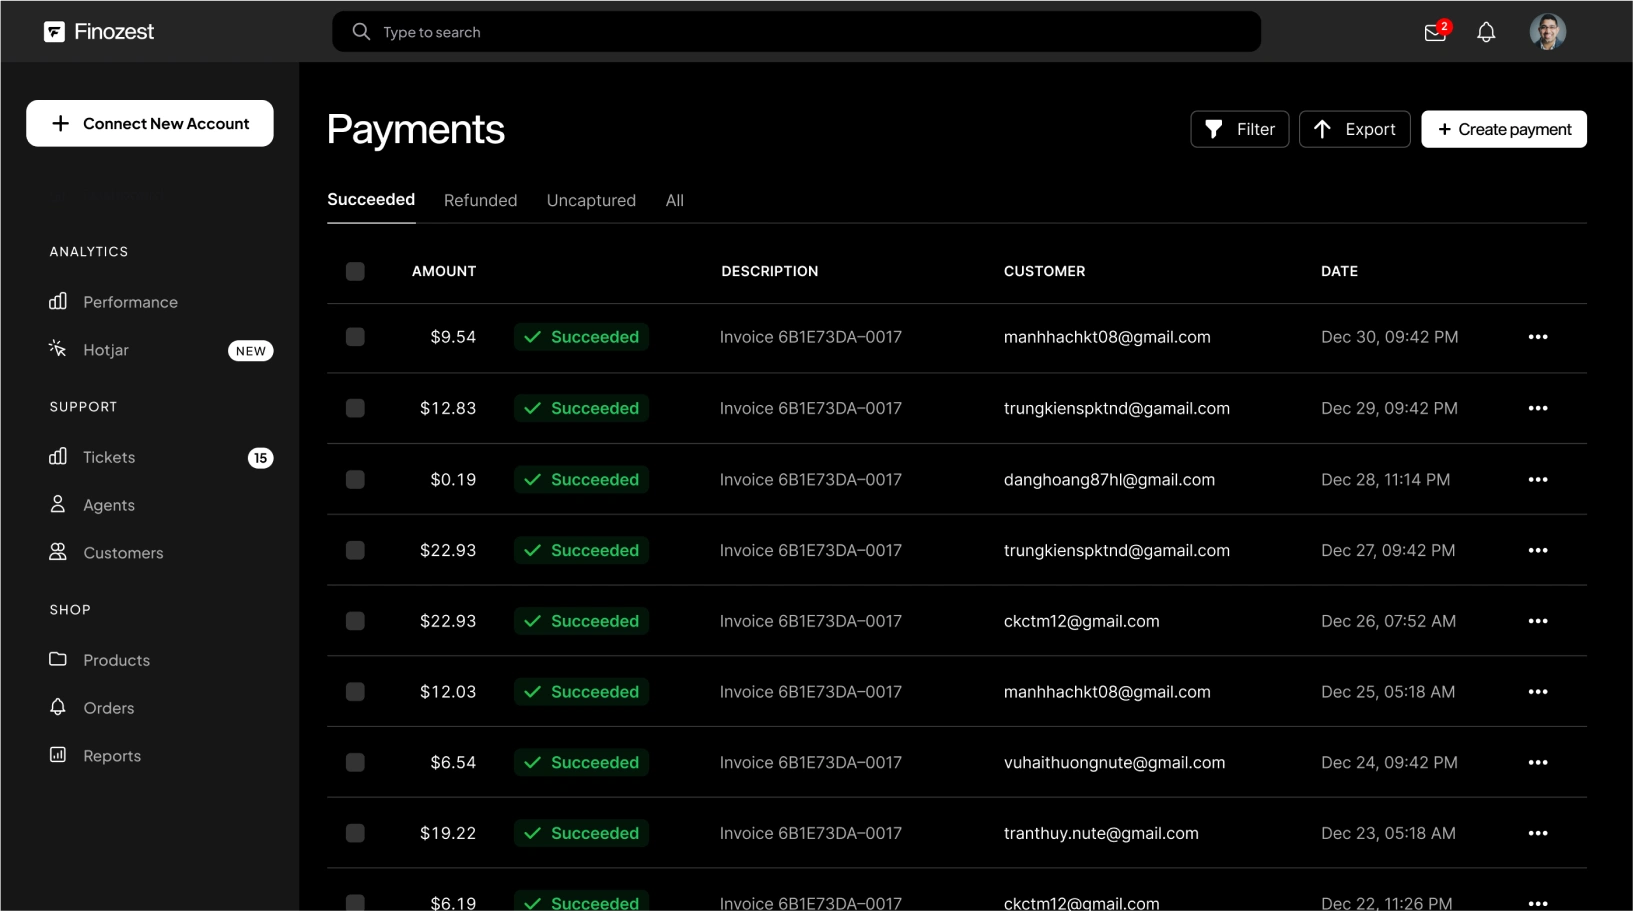Click the Create payment button
The image size is (1633, 911).
[x=1504, y=129]
